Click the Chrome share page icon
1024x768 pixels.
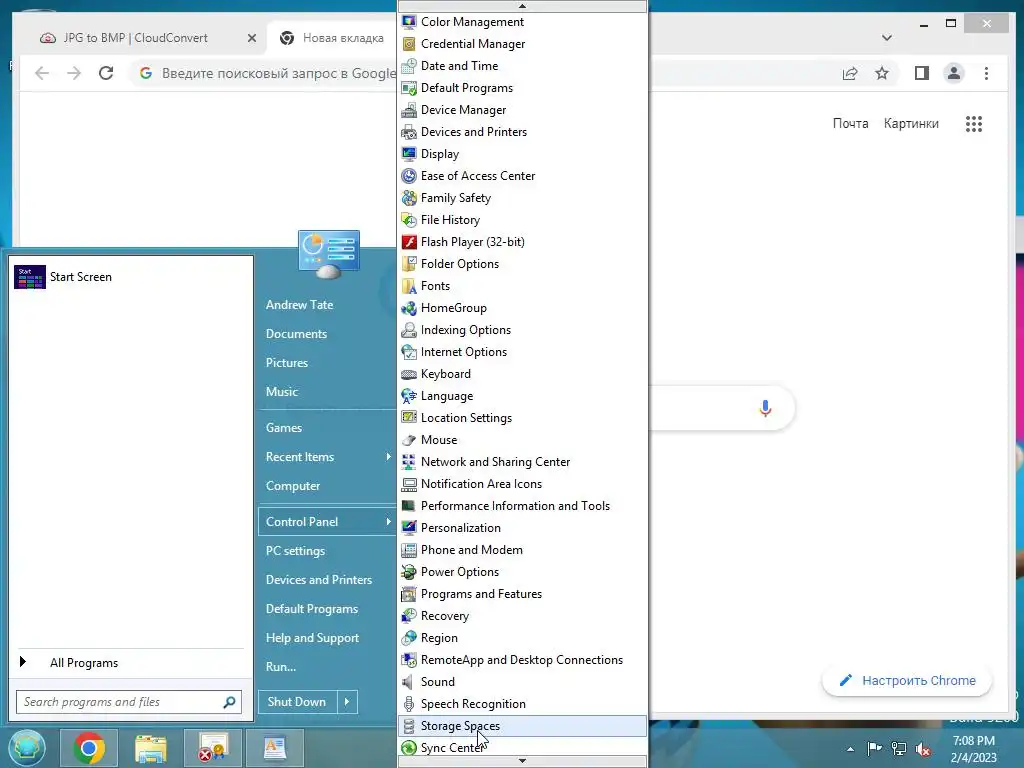850,73
